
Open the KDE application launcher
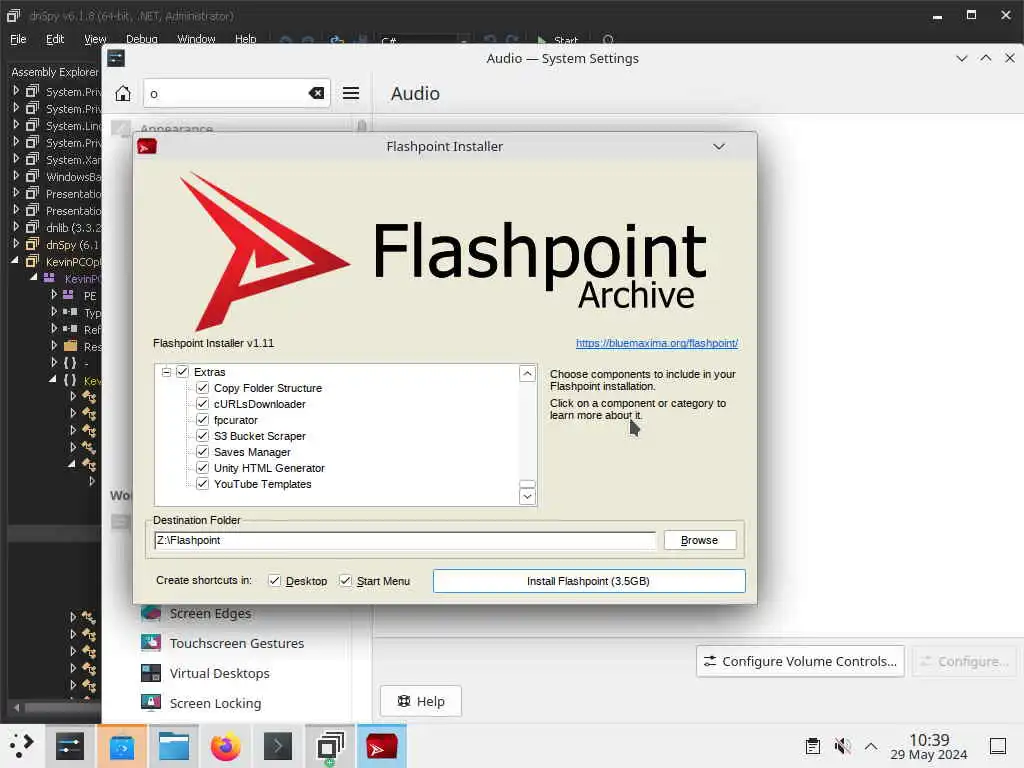21,745
